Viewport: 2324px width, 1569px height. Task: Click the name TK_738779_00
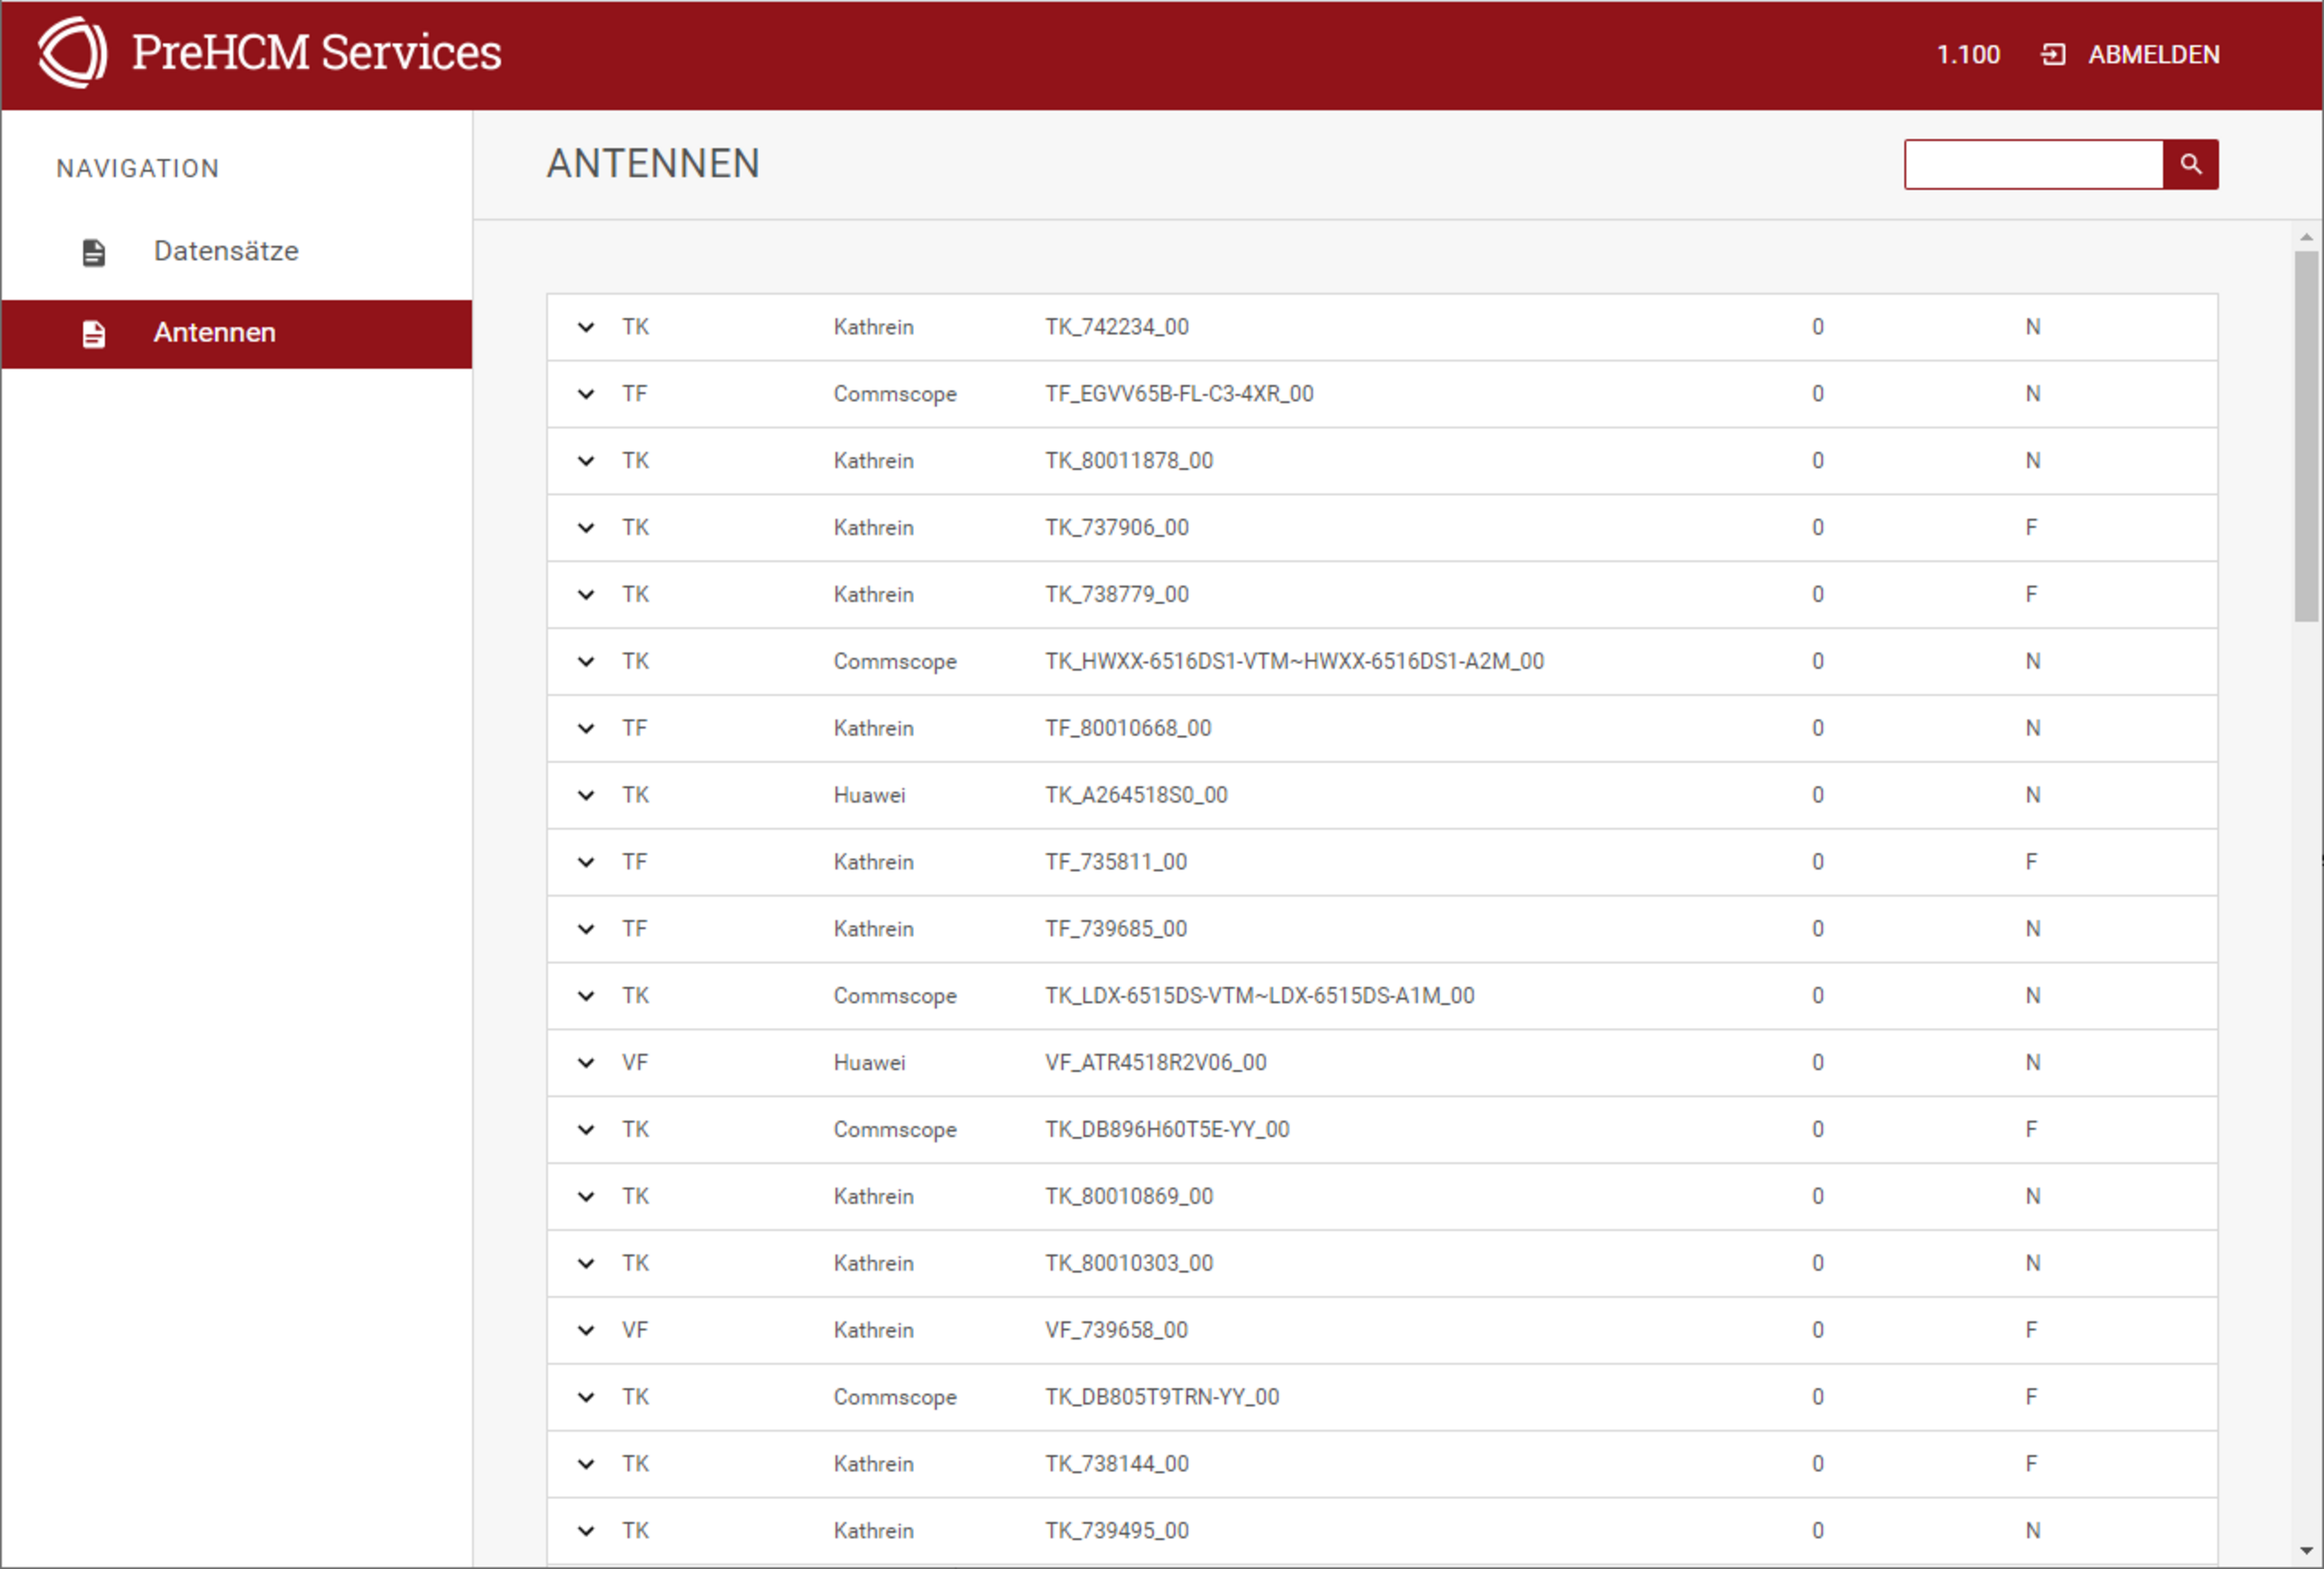tap(1117, 595)
